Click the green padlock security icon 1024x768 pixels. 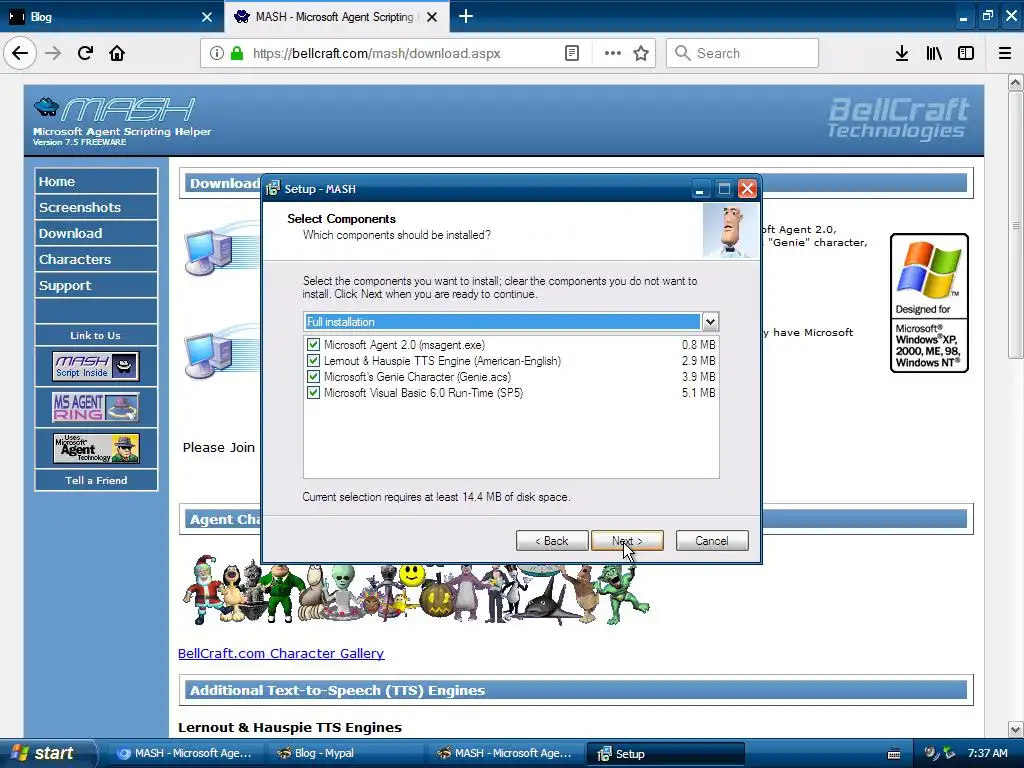(x=237, y=53)
